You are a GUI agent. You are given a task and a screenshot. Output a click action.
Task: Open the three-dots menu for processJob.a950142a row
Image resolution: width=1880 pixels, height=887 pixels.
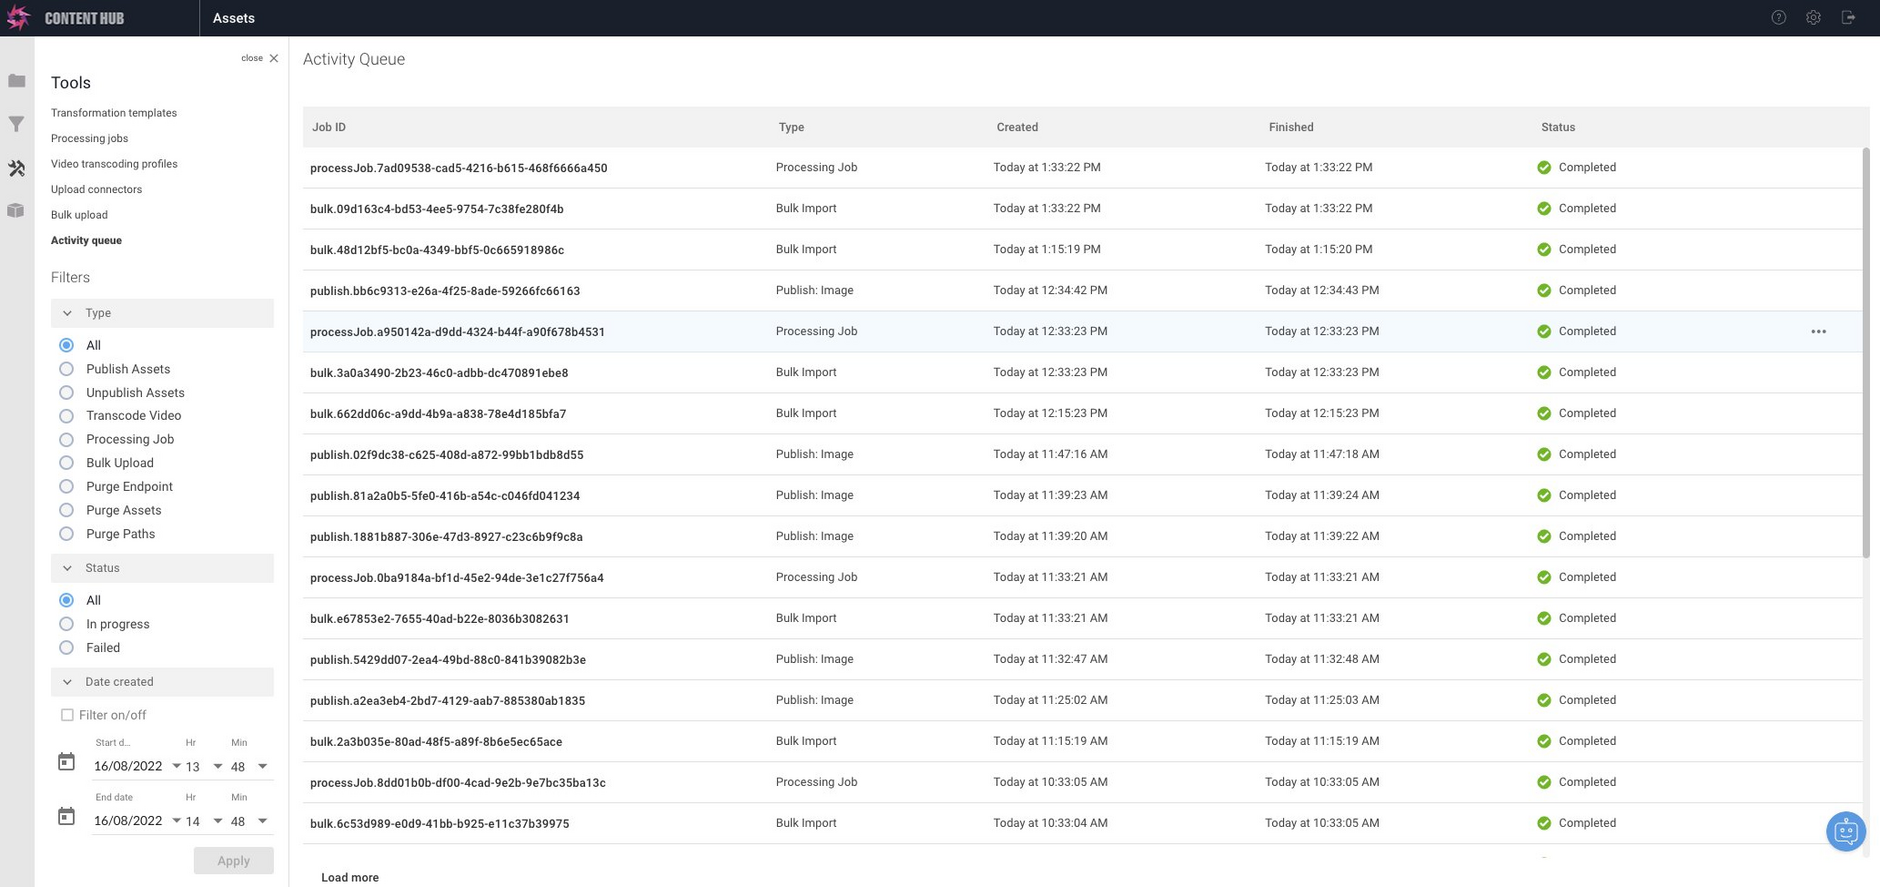click(1818, 332)
